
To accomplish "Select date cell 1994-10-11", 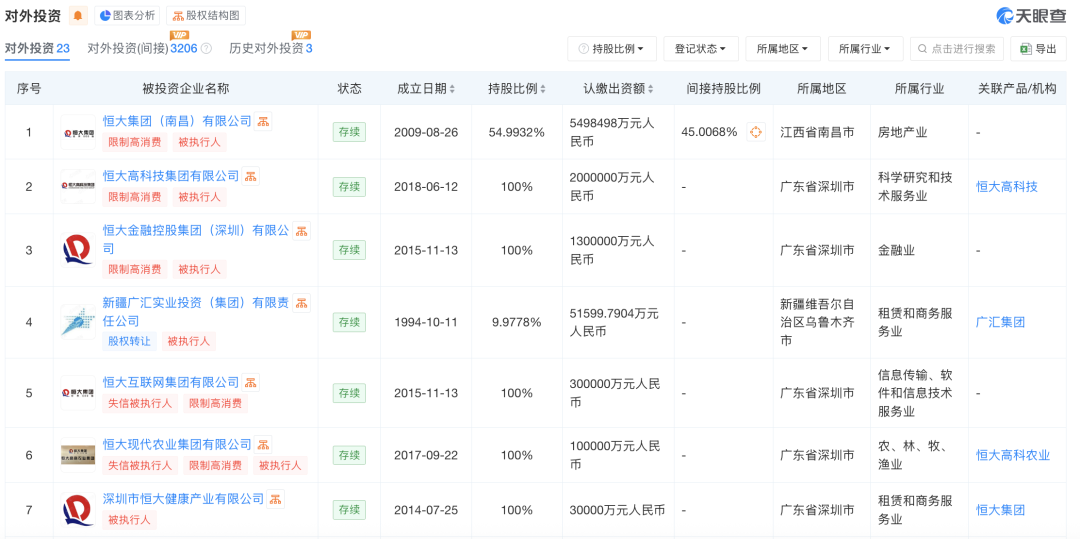I will [x=426, y=322].
